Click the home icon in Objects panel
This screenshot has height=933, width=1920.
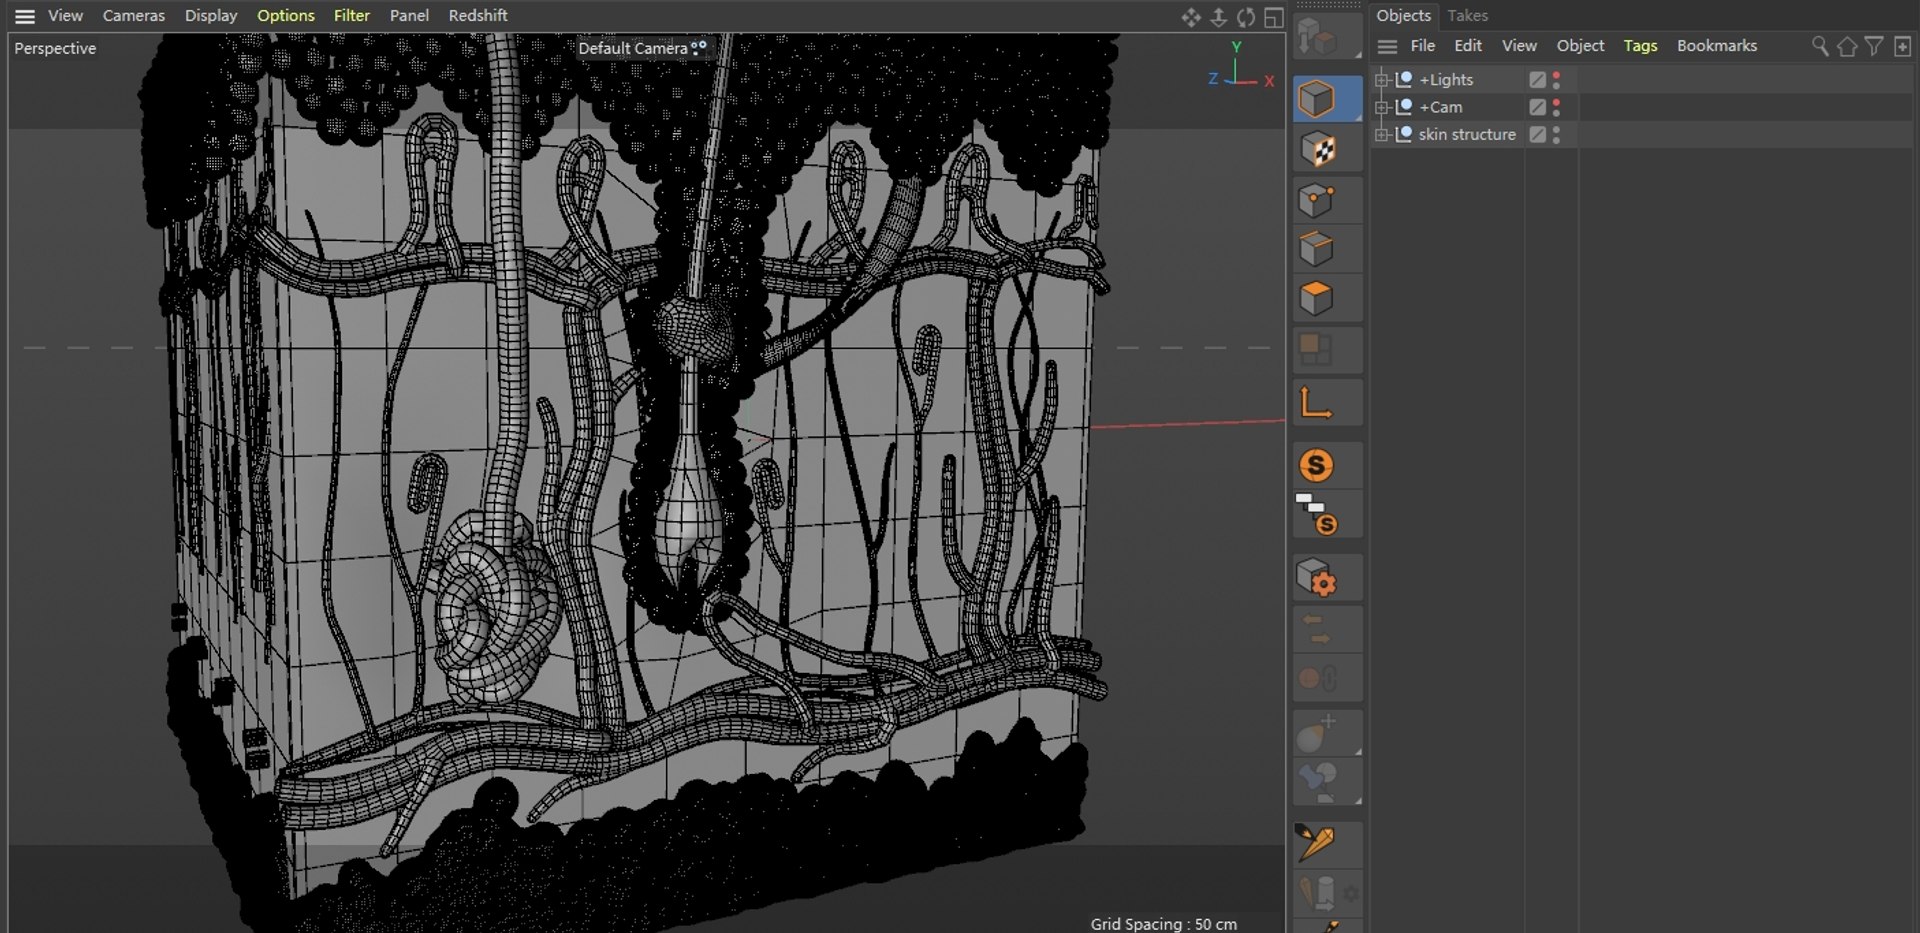(1847, 46)
